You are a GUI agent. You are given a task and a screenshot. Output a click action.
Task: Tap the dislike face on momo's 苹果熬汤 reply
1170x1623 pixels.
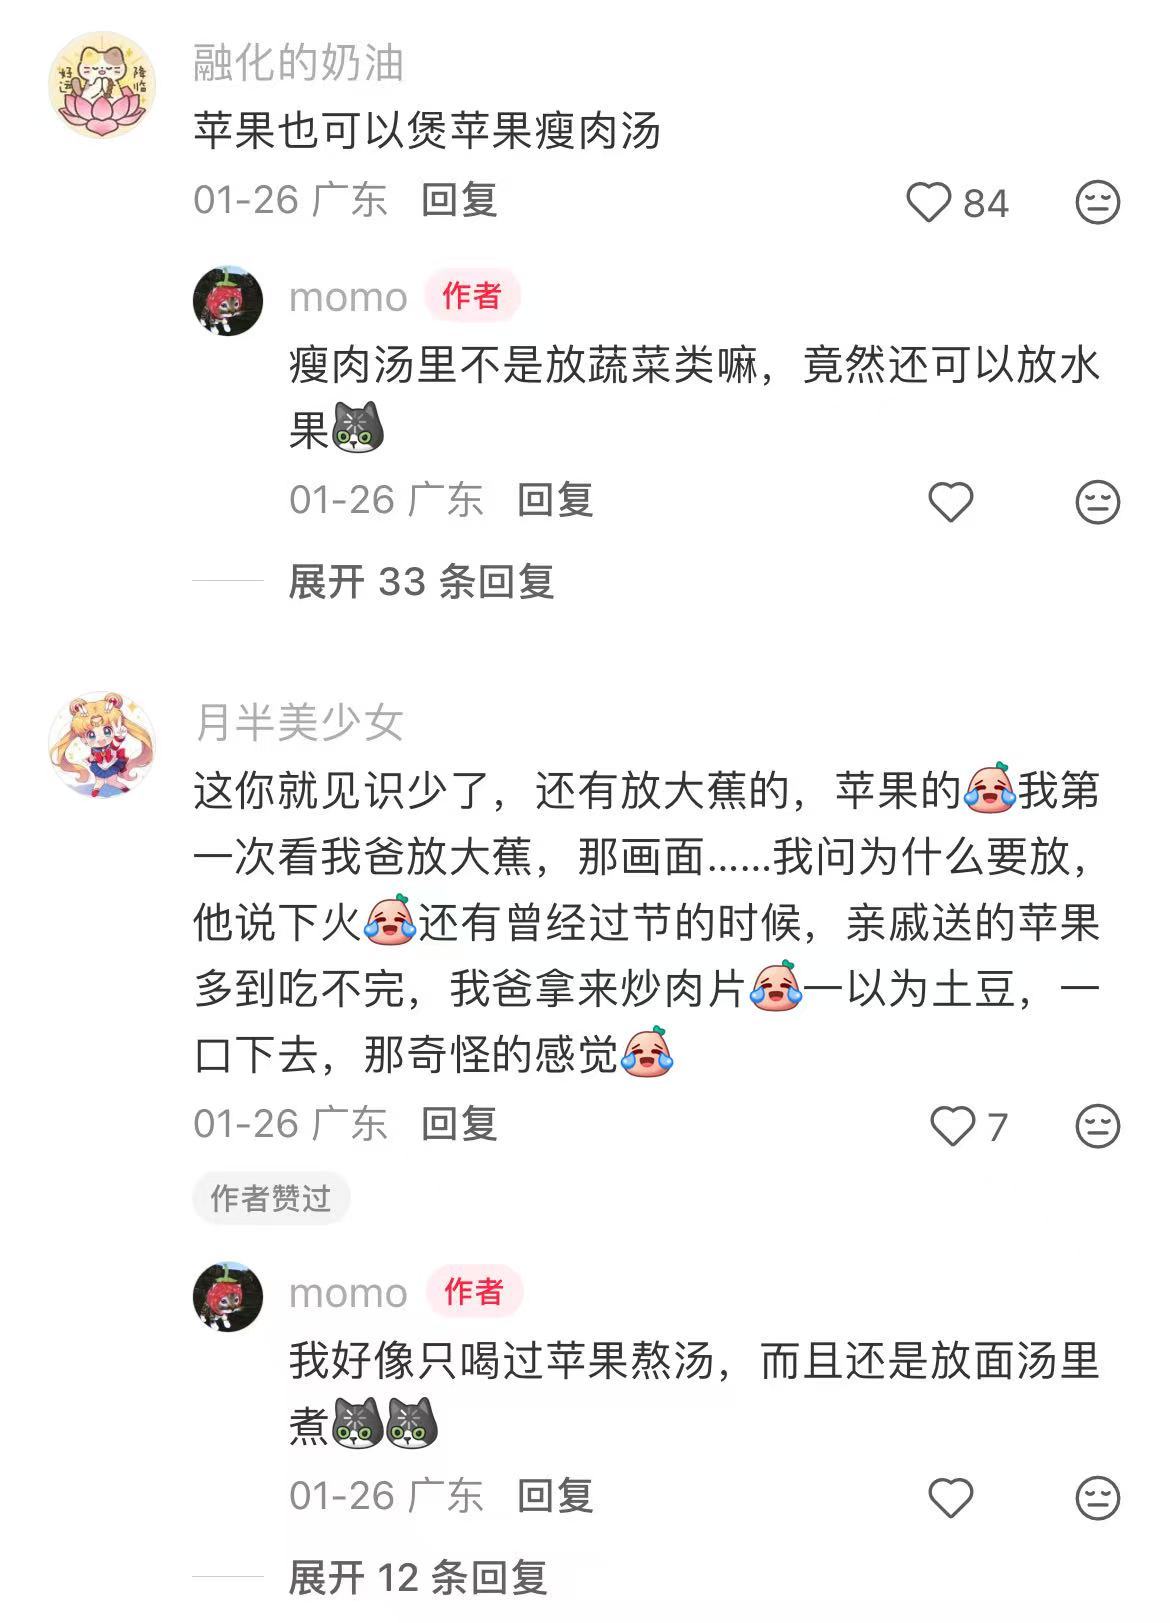point(1097,1498)
